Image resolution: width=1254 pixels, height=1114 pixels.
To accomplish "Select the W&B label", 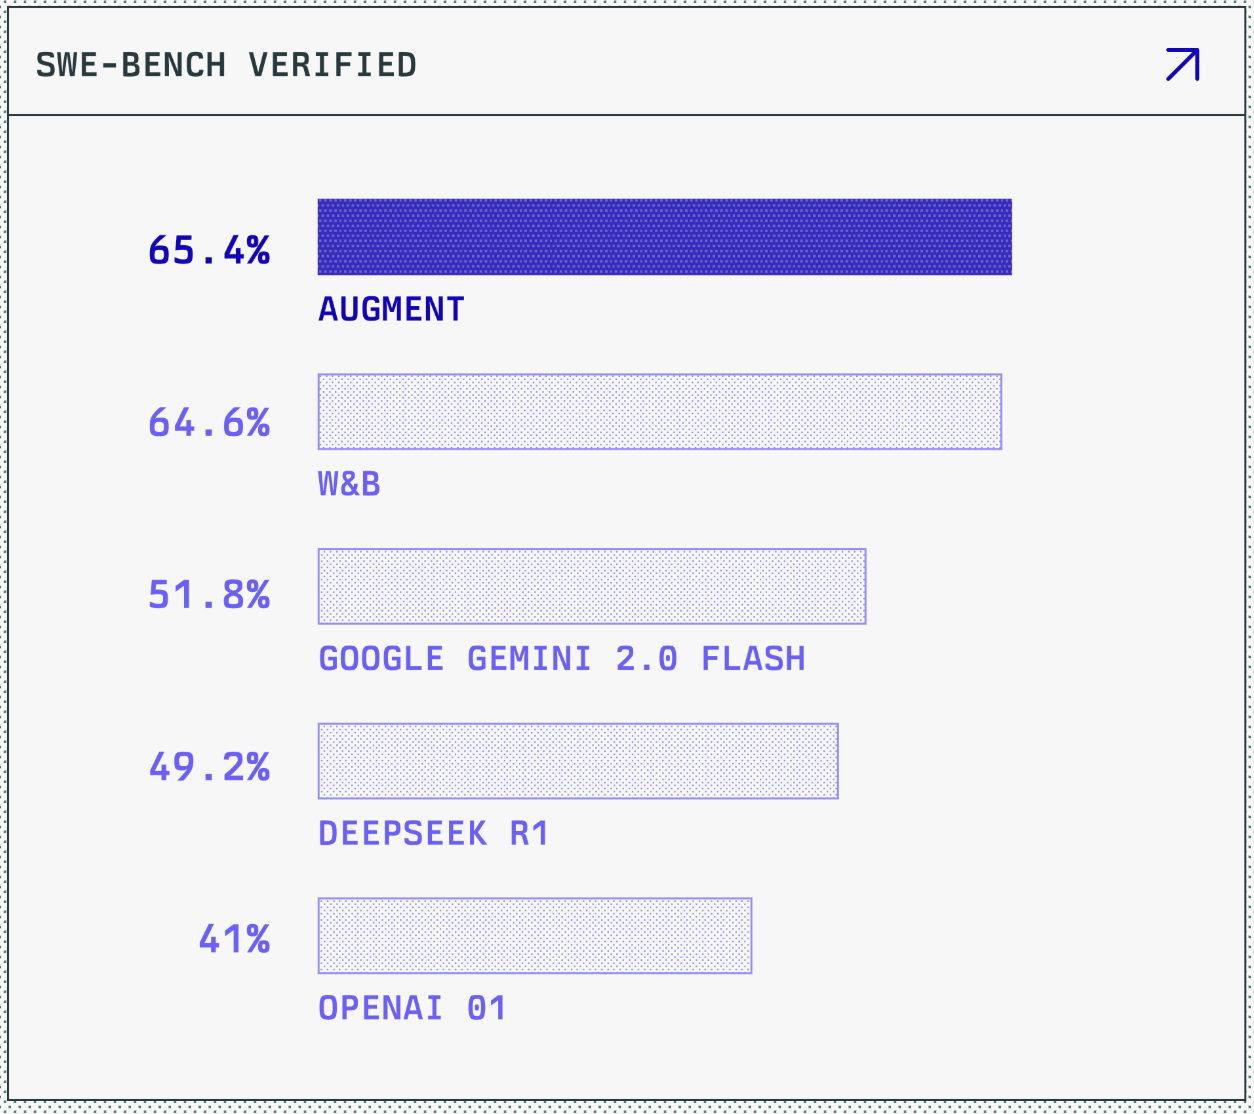I will (349, 484).
